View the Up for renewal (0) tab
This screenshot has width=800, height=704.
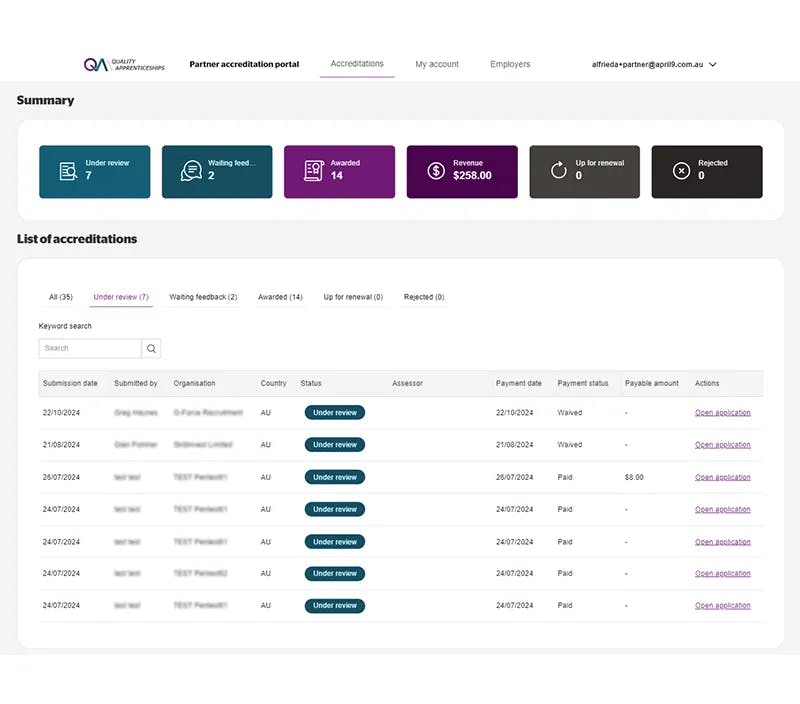[x=353, y=297]
